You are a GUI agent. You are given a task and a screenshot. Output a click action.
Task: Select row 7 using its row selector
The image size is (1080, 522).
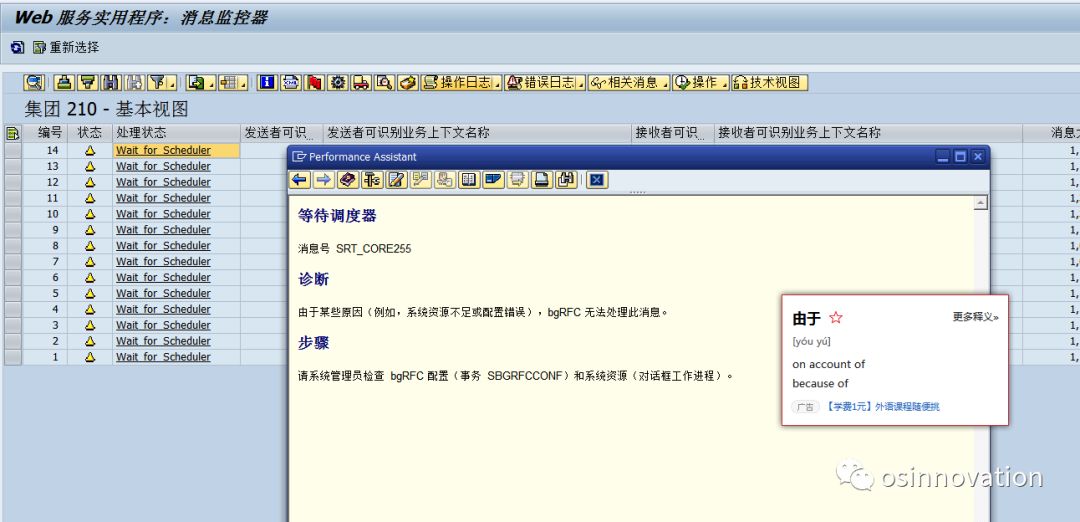[12, 262]
